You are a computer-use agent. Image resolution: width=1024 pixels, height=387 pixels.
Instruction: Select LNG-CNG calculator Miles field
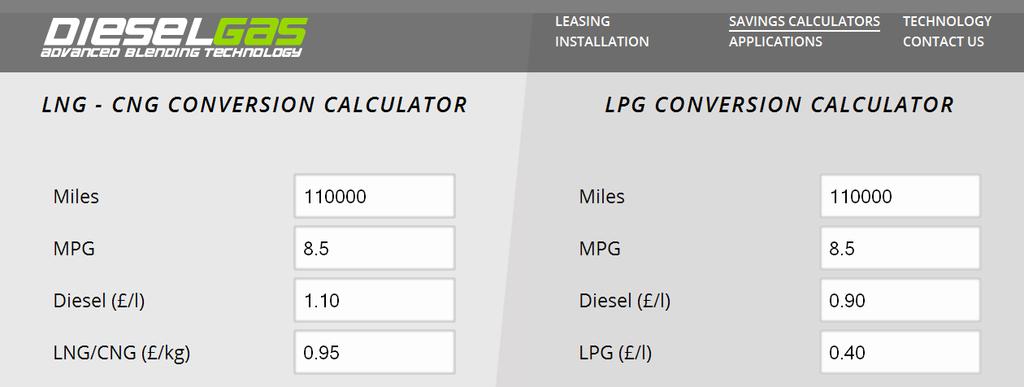[x=374, y=196]
